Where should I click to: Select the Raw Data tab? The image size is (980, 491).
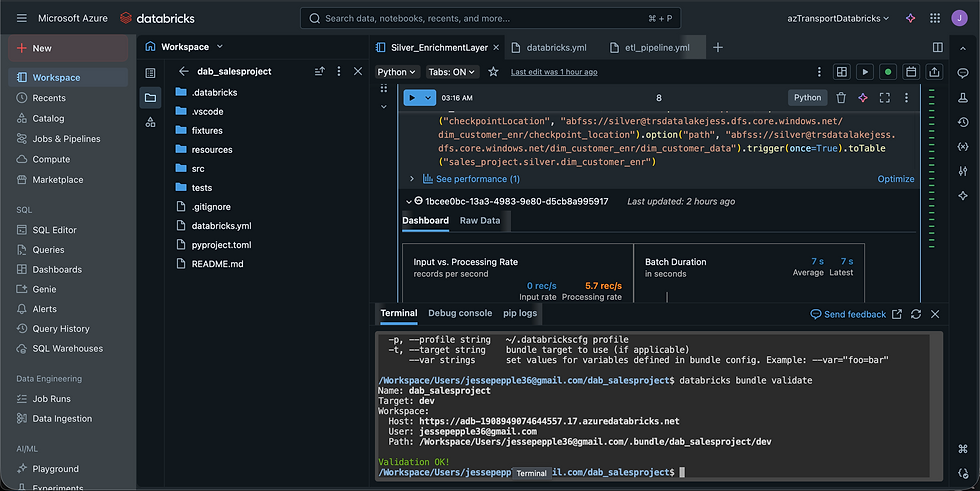click(480, 221)
